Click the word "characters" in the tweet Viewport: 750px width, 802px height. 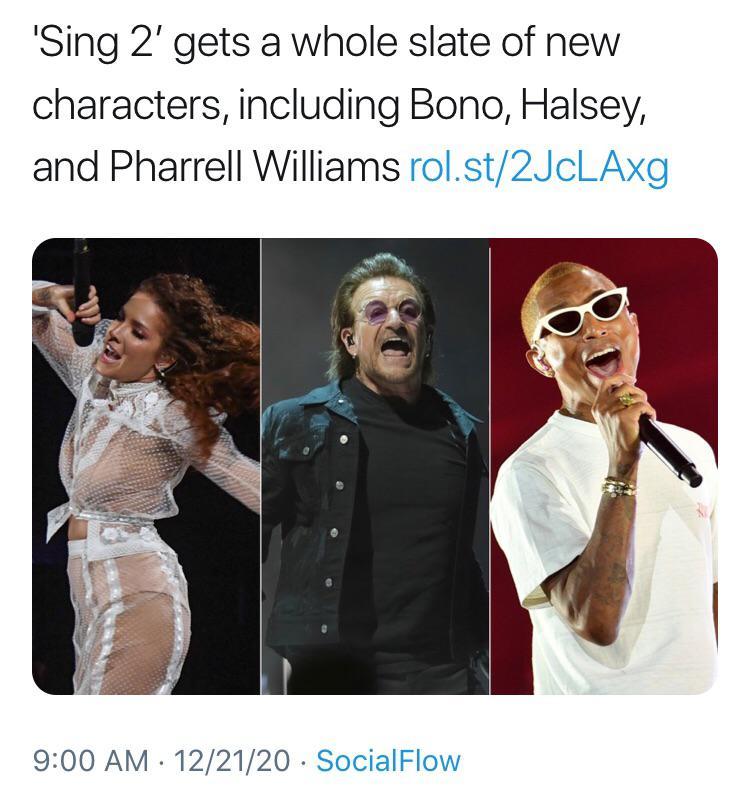pyautogui.click(x=120, y=107)
